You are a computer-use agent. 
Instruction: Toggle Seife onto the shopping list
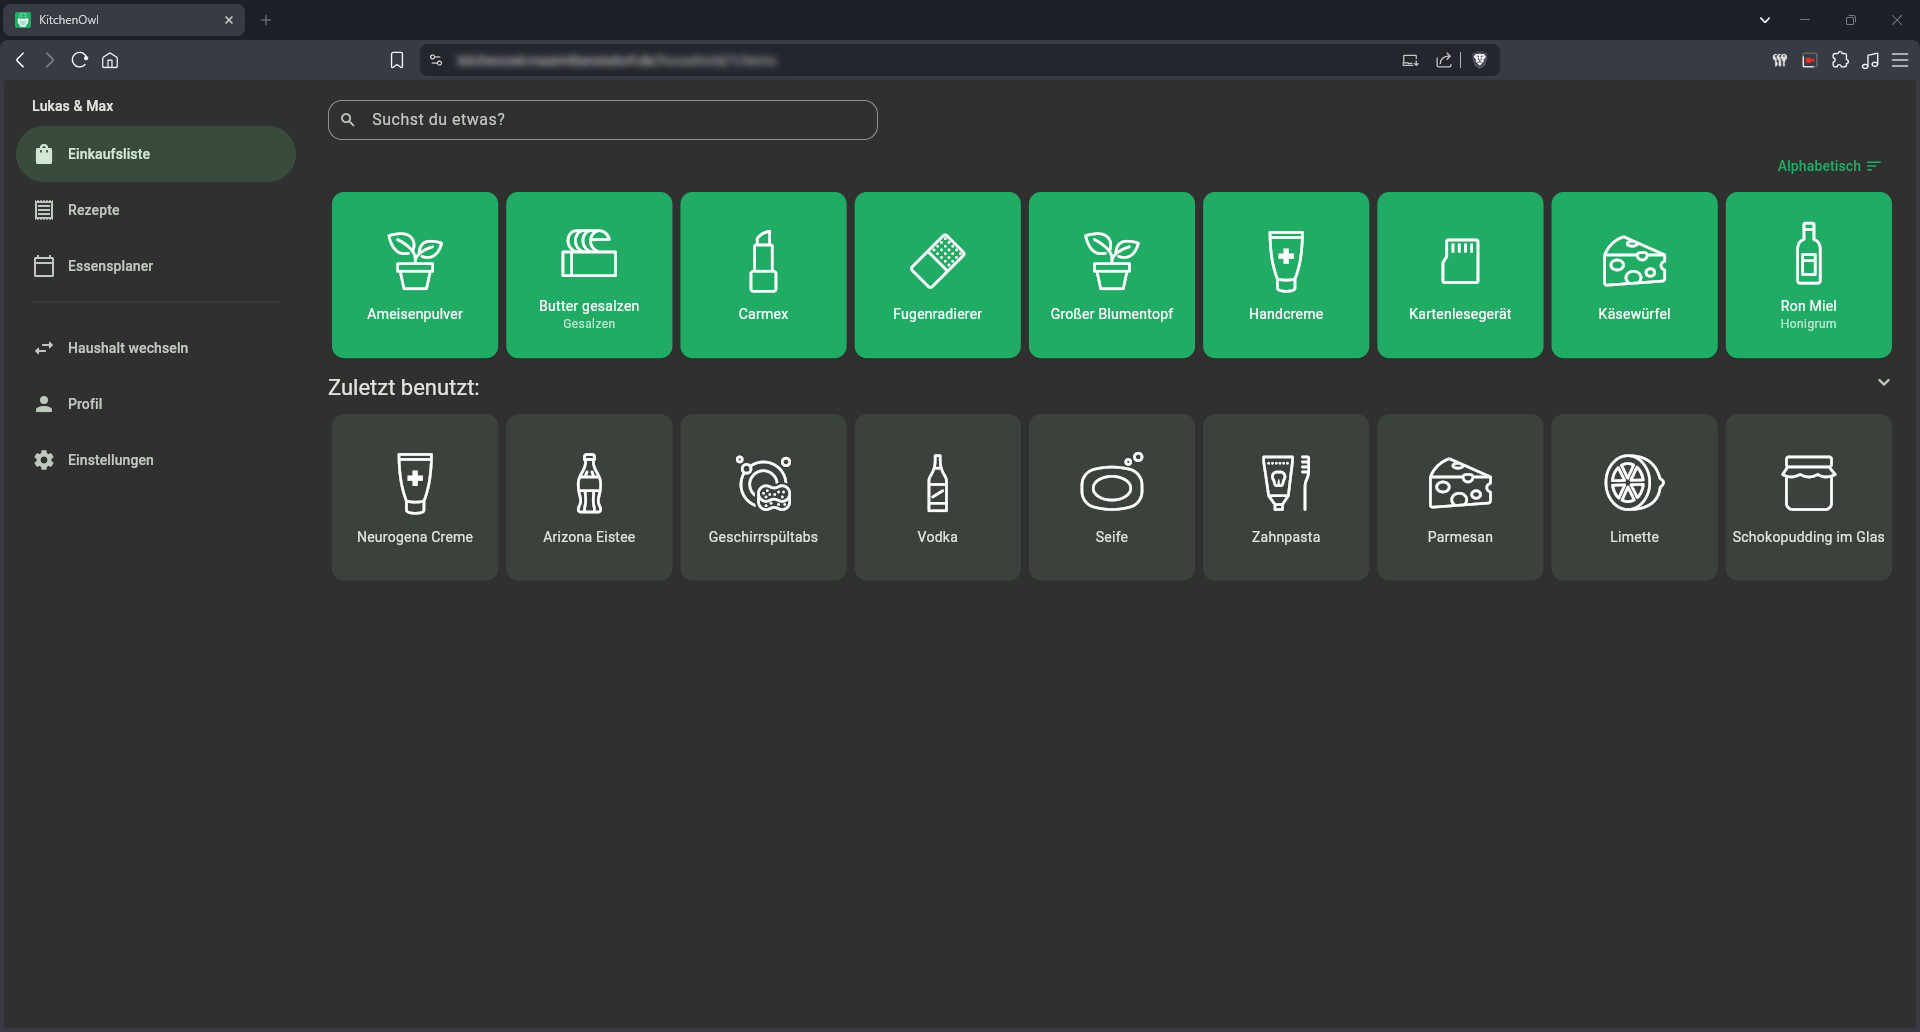1111,497
